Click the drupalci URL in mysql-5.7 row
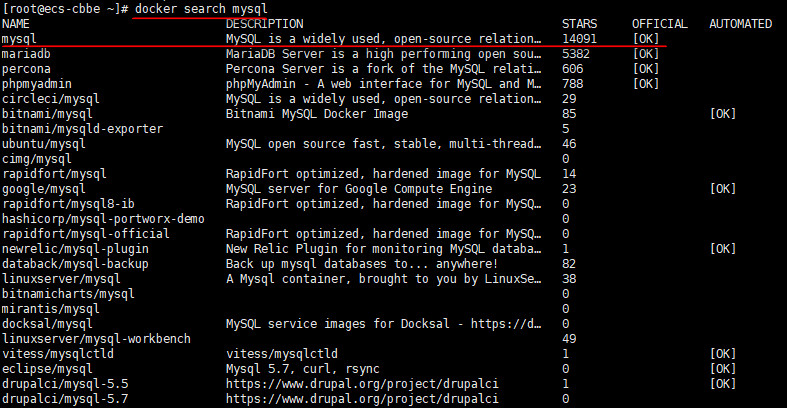 362,399
